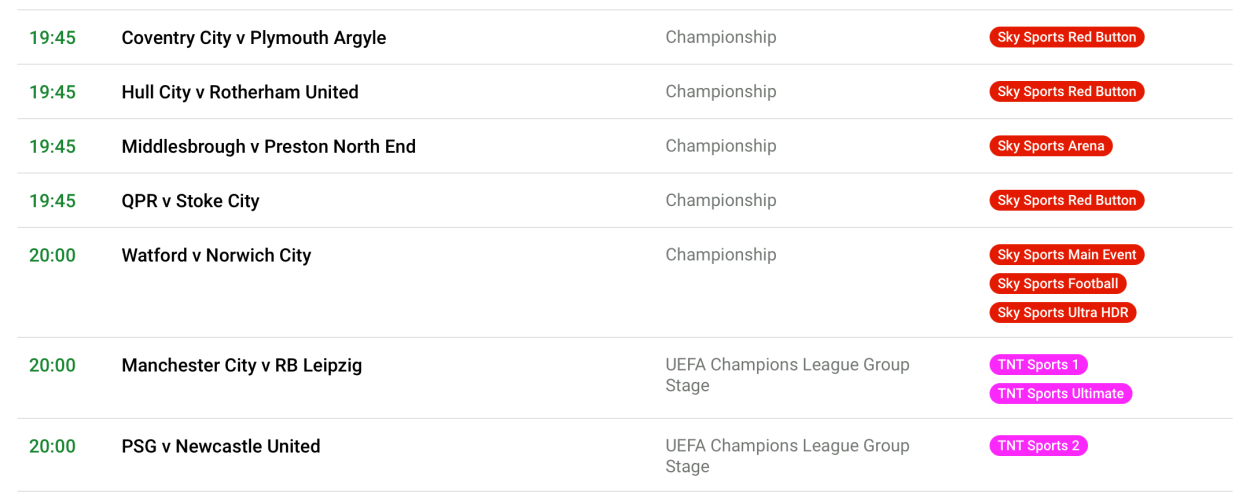1250x500 pixels.
Task: Select the Sky Sports Main Event badge
Action: (1066, 255)
